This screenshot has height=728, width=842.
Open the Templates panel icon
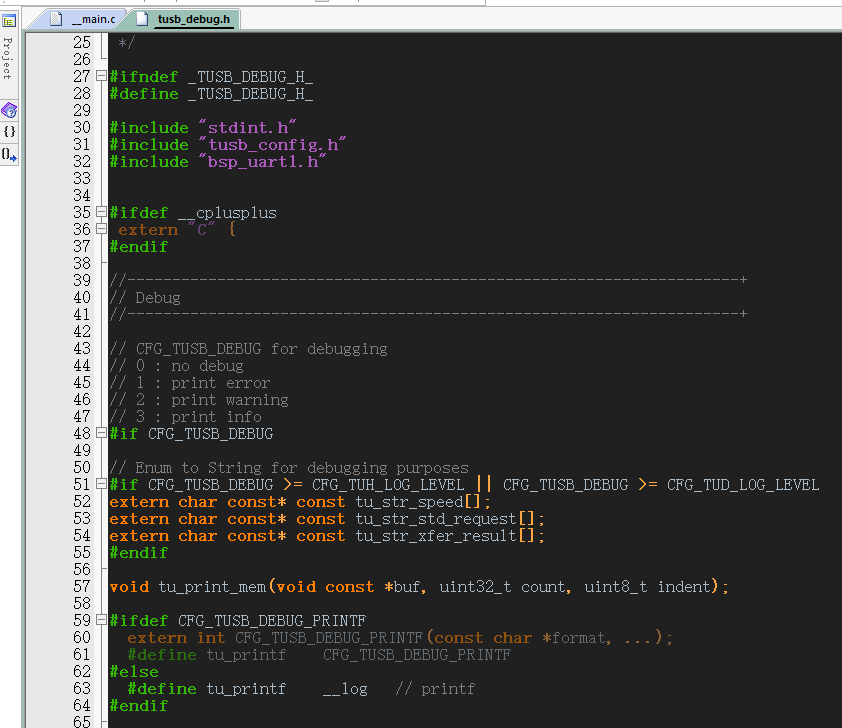9,155
